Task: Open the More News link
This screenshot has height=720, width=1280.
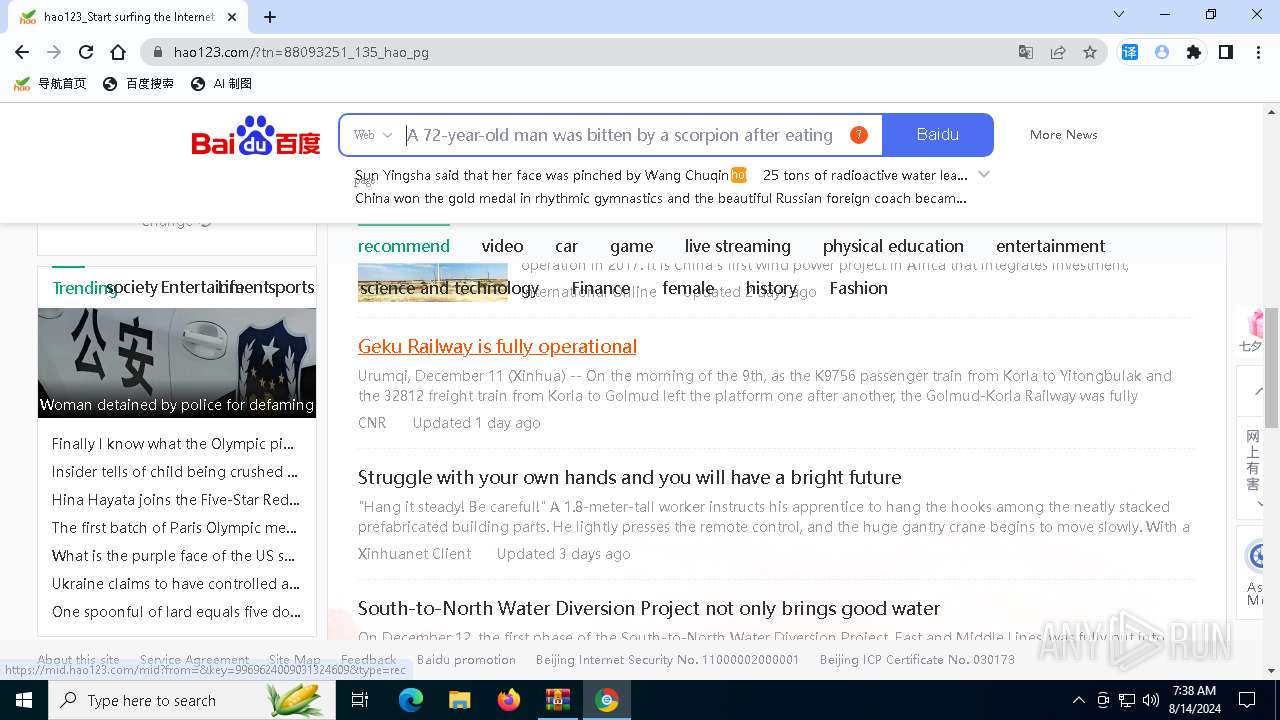Action: click(1064, 135)
